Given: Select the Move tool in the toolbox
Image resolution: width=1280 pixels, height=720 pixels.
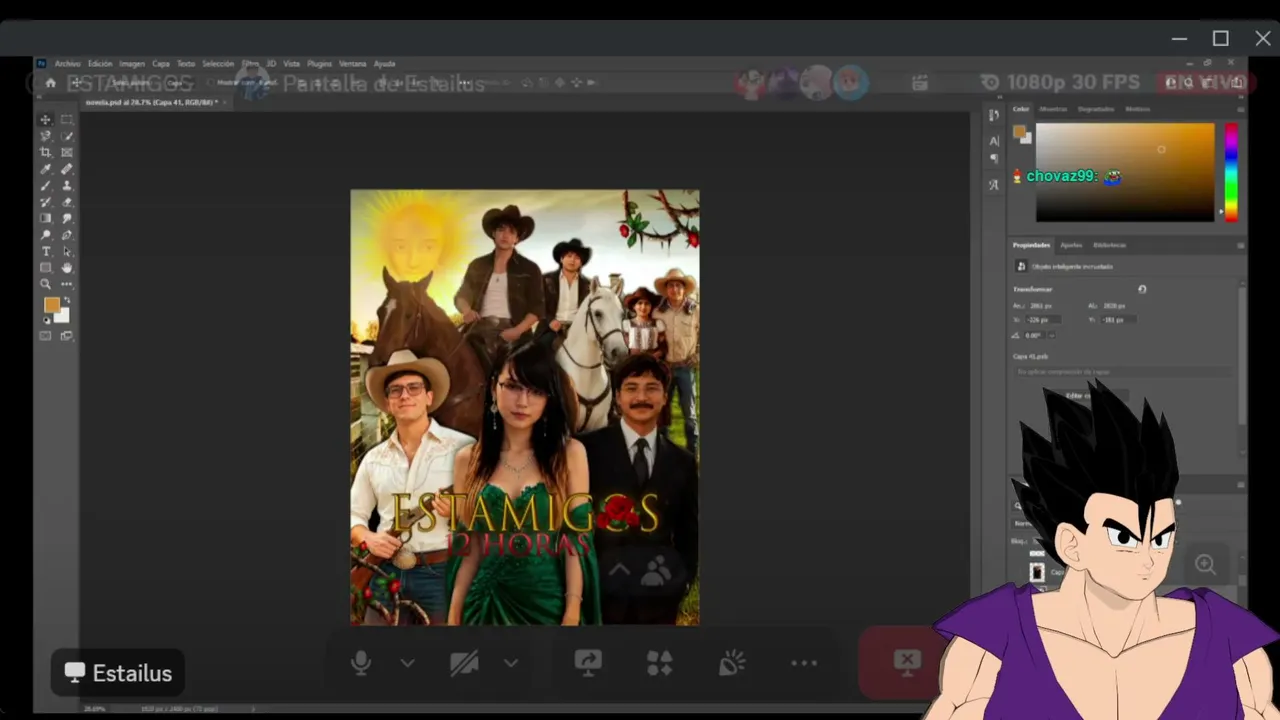Looking at the screenshot, I should [45, 120].
